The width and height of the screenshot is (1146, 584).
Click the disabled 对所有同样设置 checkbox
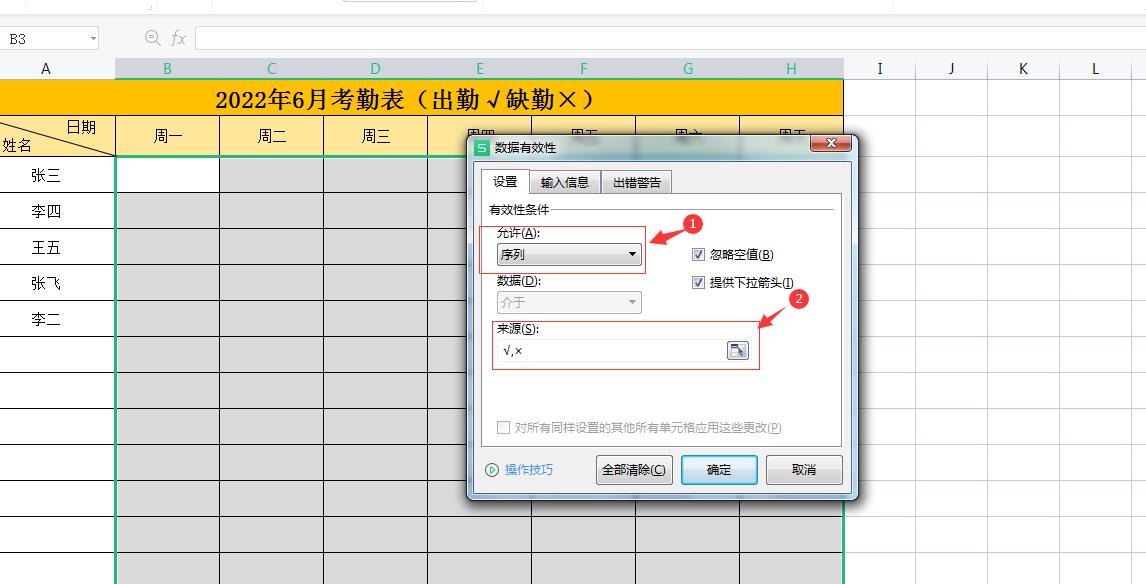tap(503, 428)
